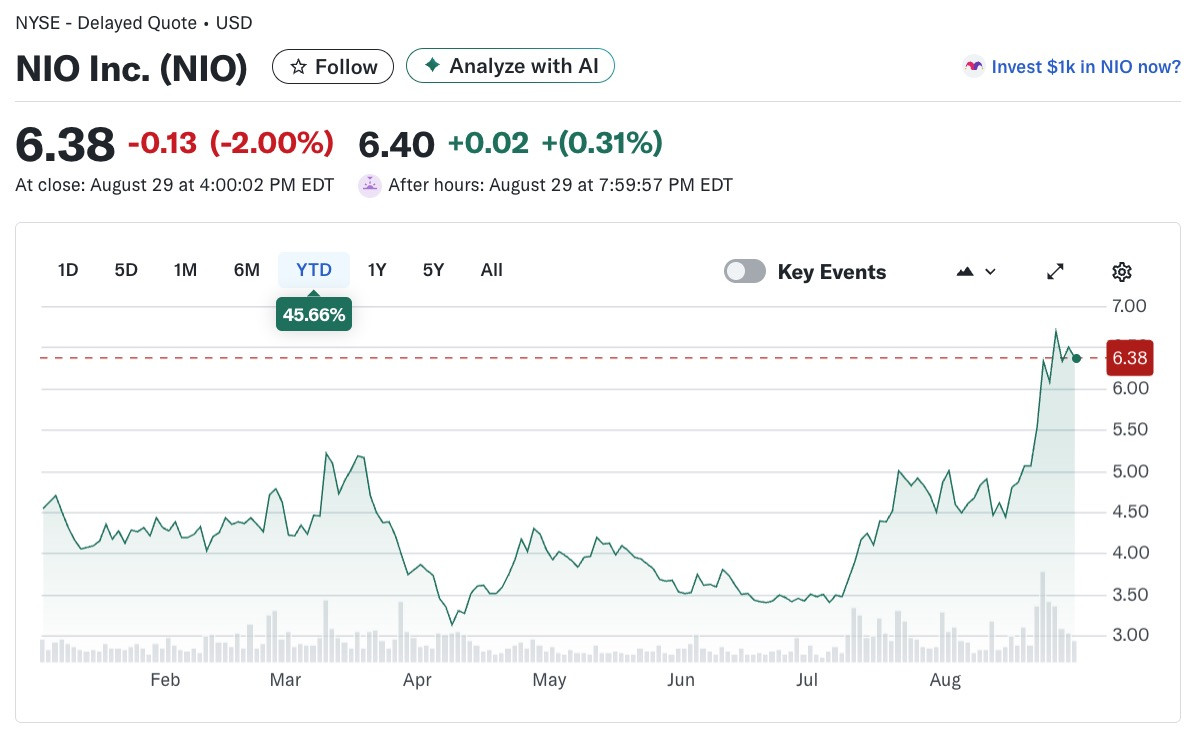This screenshot has width=1199, height=734.
Task: Click the Aug label on x-axis
Action: pos(945,680)
